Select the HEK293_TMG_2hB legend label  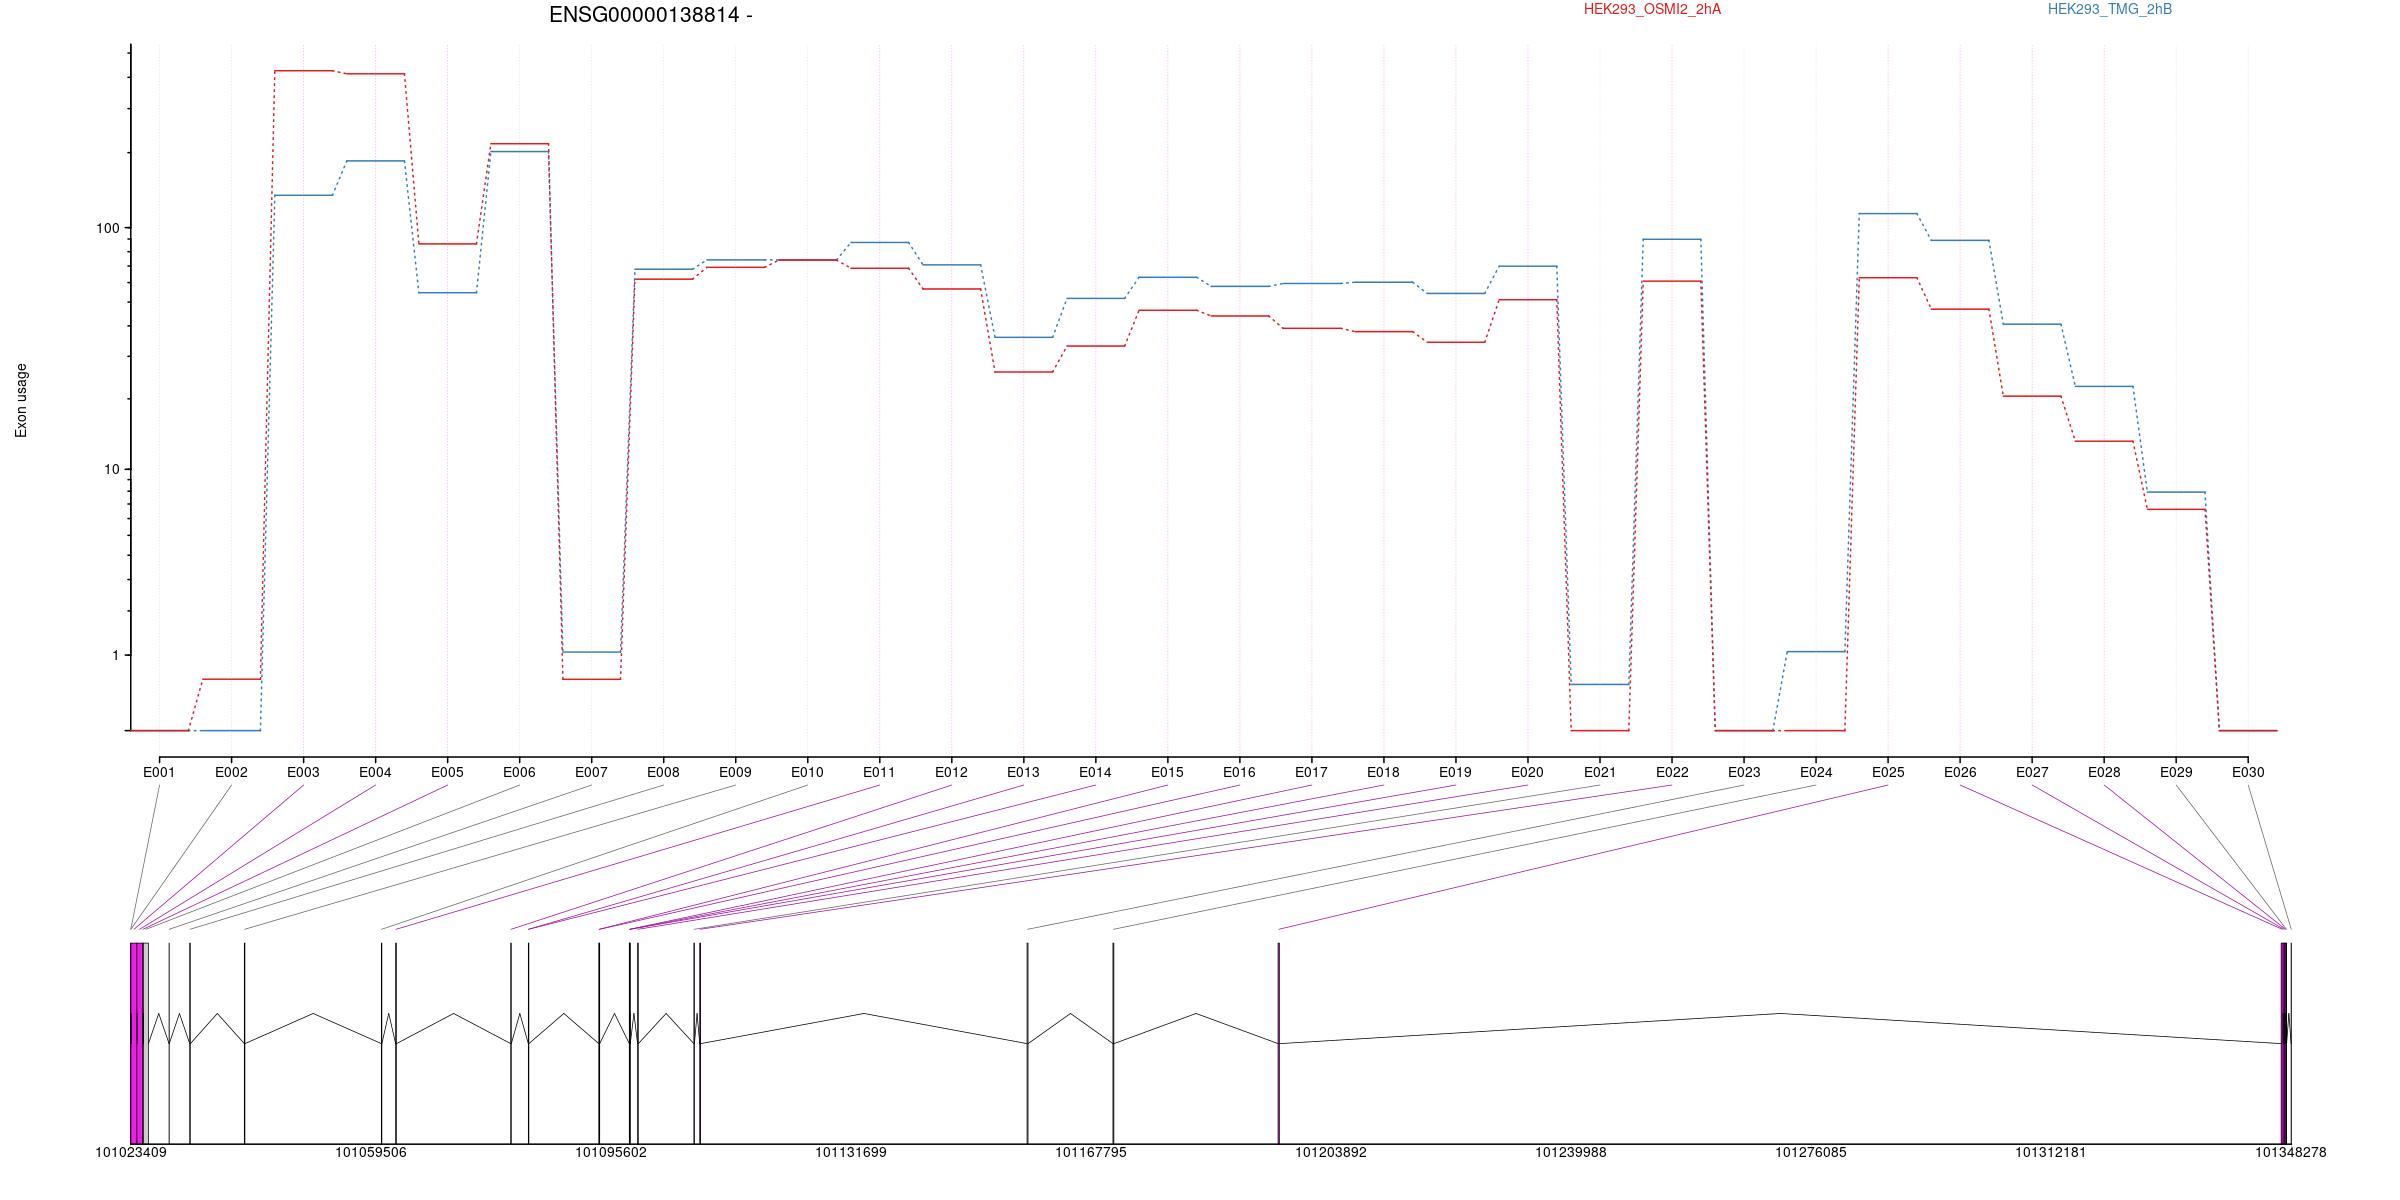tap(2110, 9)
